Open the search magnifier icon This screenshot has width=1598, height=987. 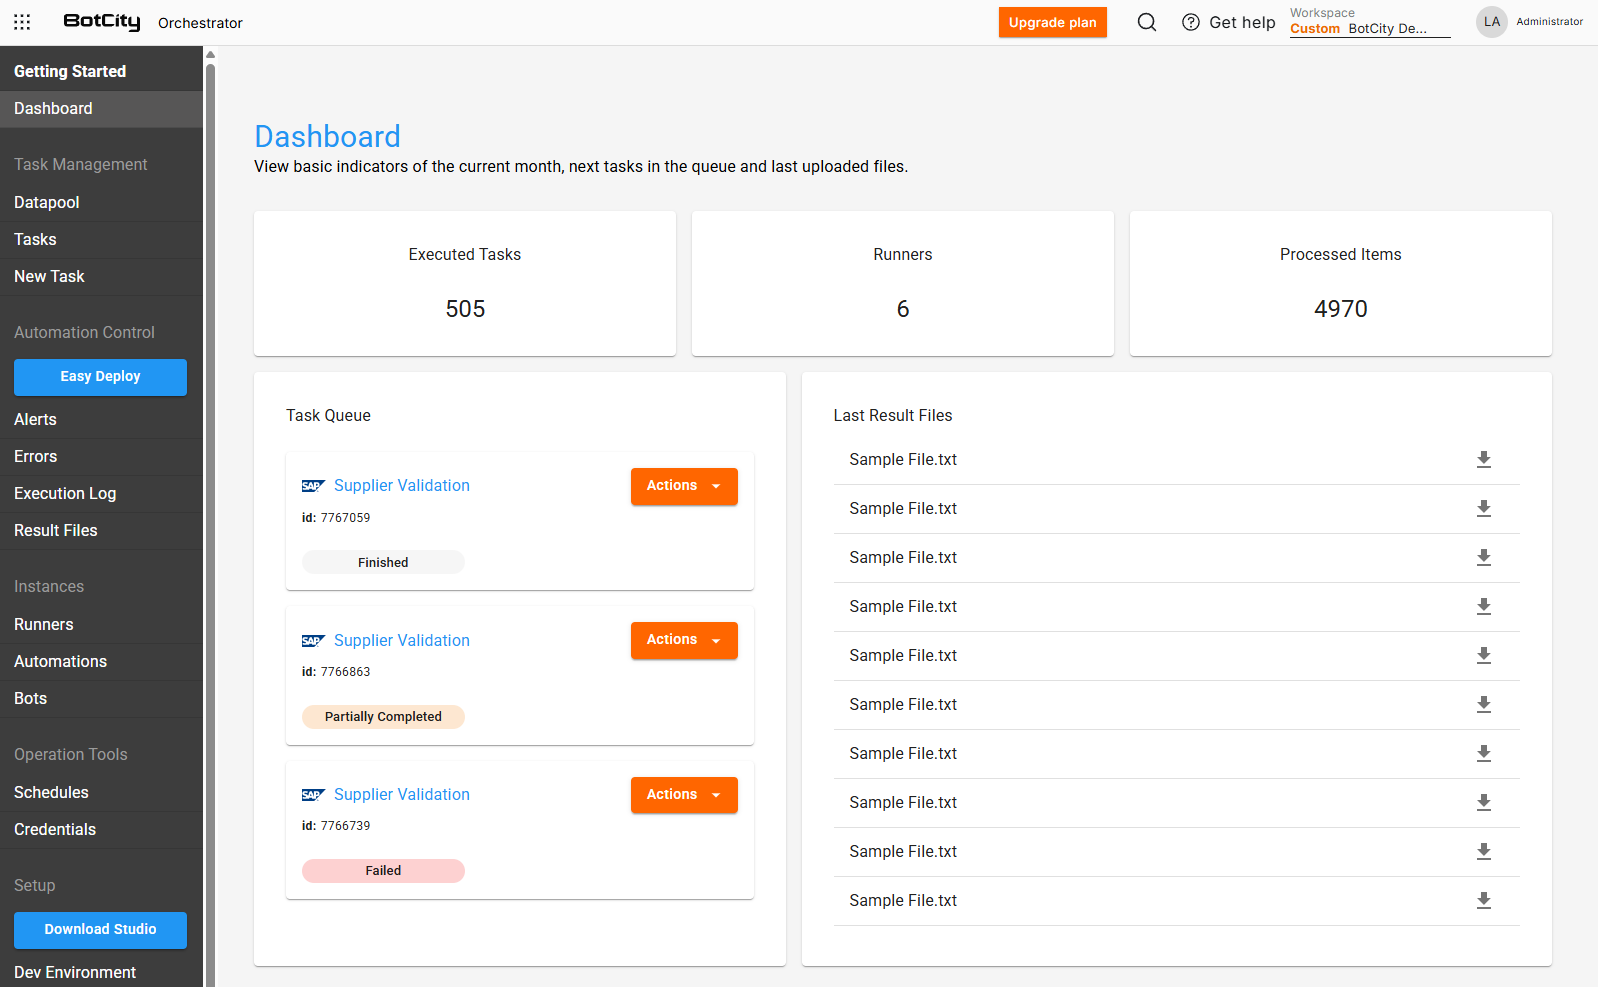[1147, 22]
